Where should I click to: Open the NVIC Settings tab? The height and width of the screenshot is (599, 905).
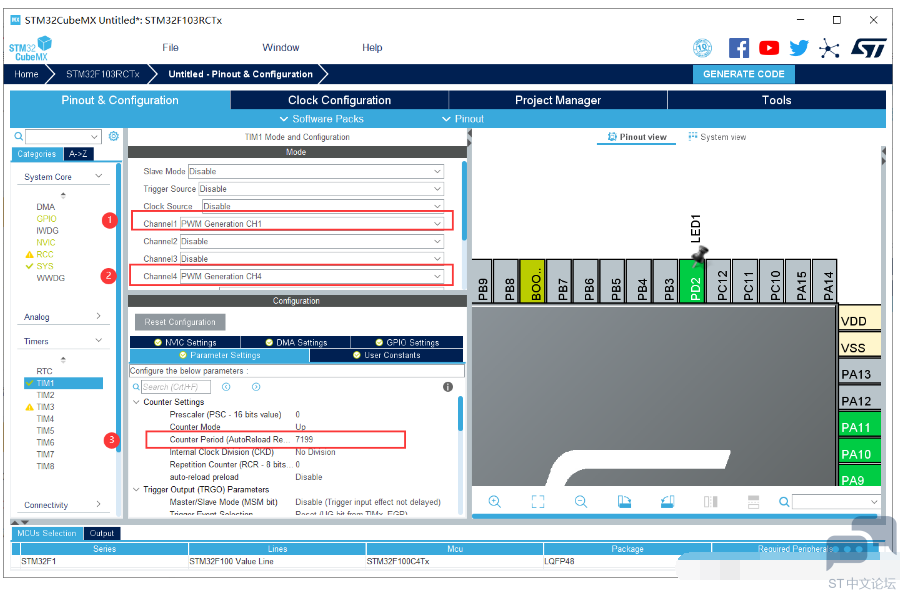point(185,342)
